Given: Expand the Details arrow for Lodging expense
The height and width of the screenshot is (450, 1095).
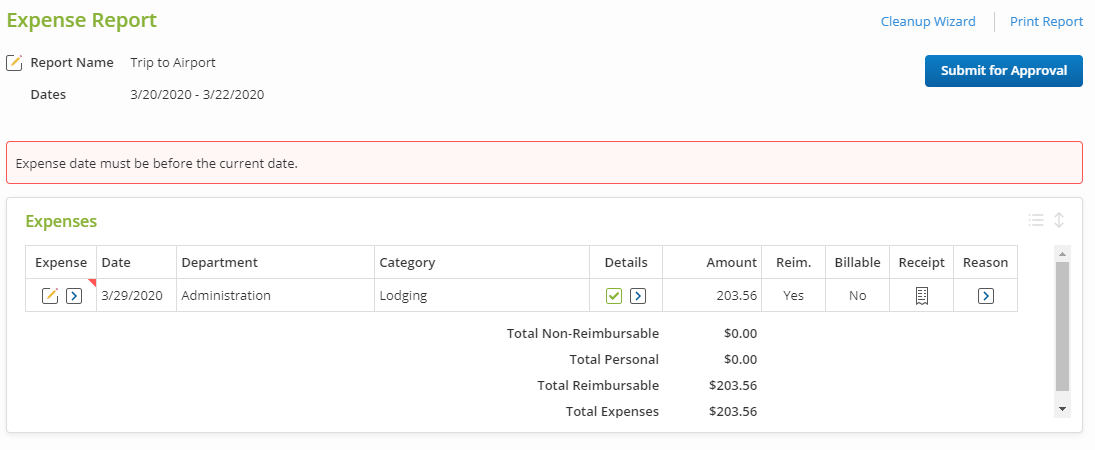Looking at the screenshot, I should (638, 296).
